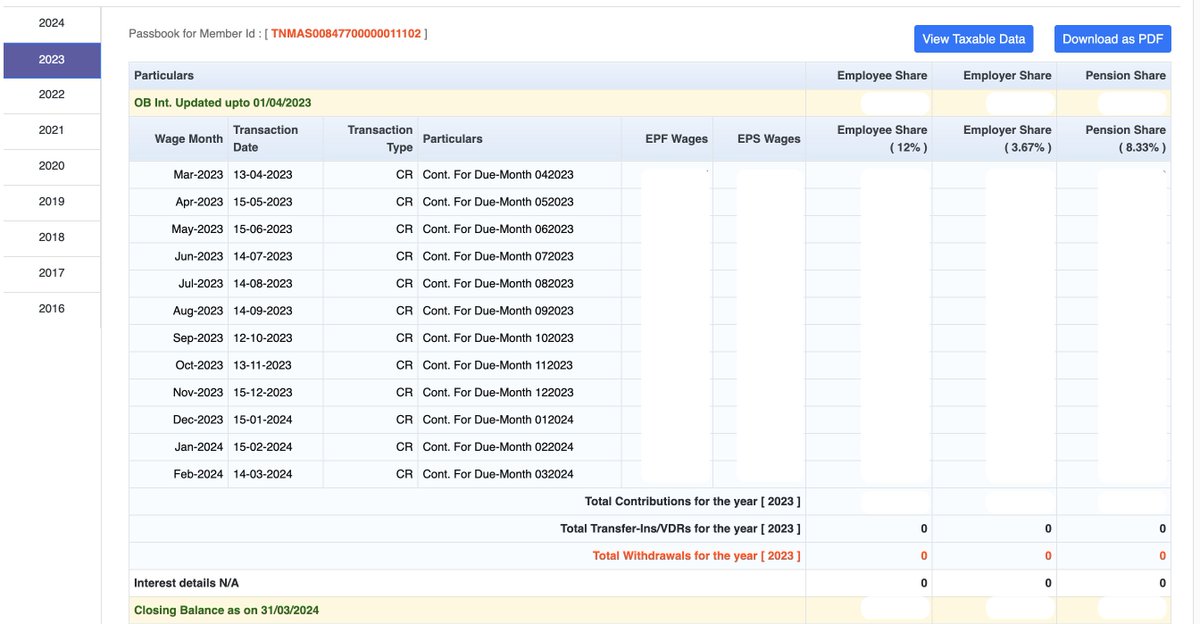1200x624 pixels.
Task: Click the View Taxable Data button
Action: point(973,39)
